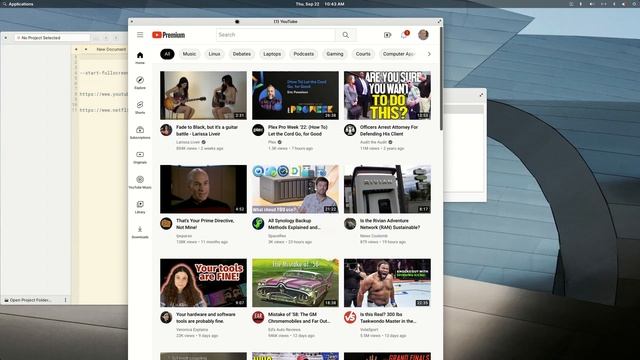Screen dimensions: 640x360
Task: Select the Computer App category chip
Action: [398, 54]
